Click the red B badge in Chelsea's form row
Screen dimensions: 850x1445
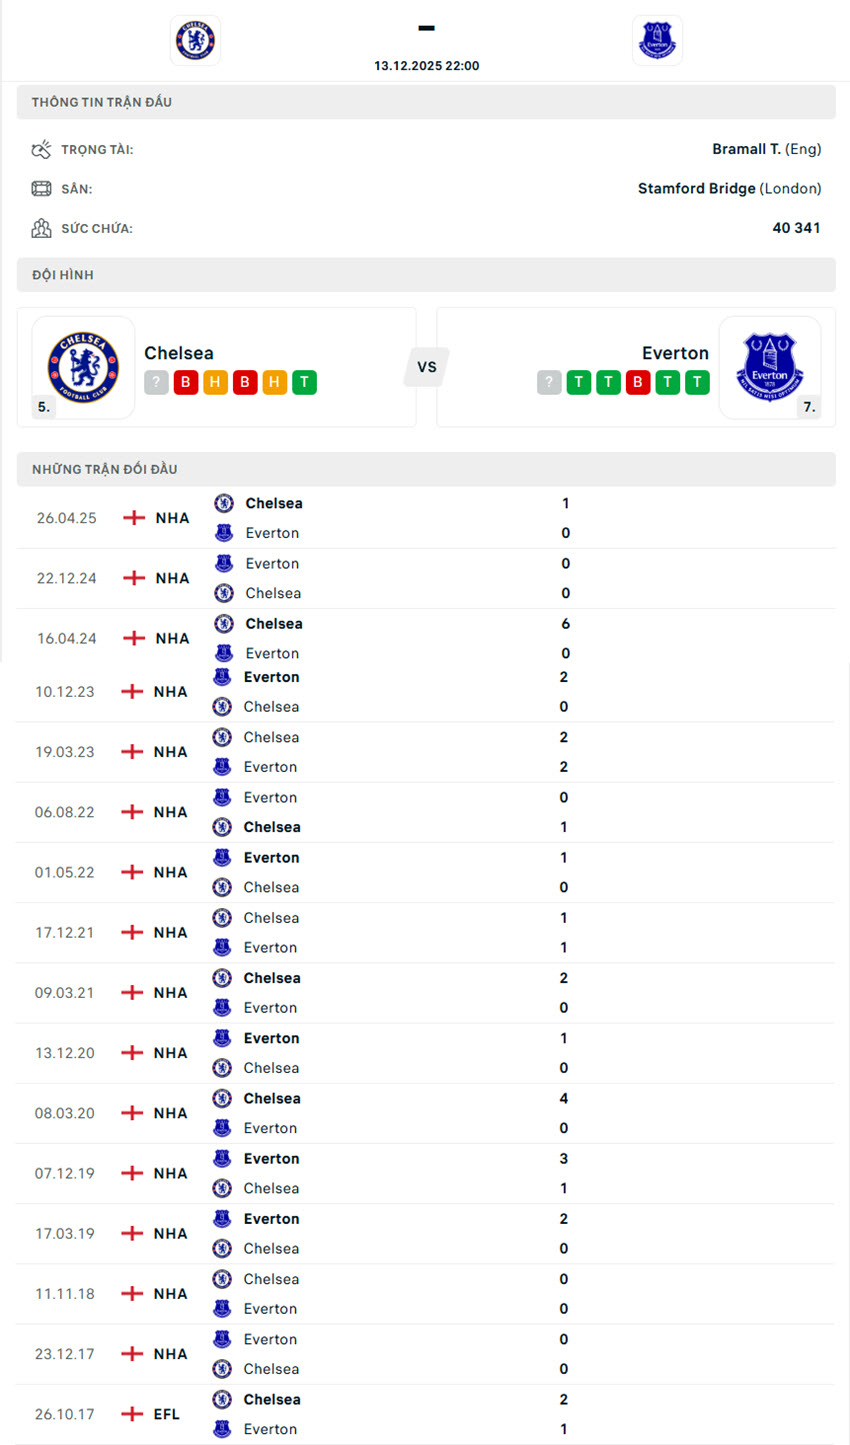pyautogui.click(x=185, y=383)
